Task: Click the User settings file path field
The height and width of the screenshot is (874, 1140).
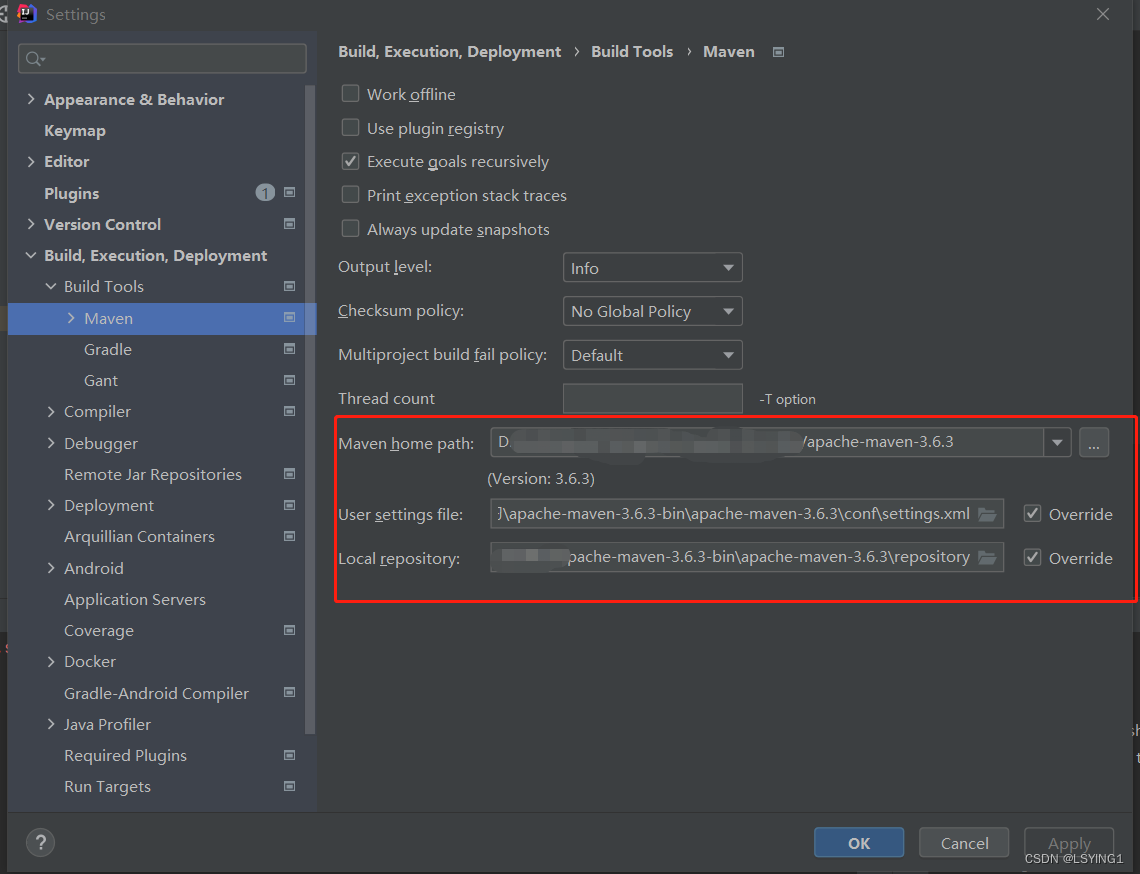Action: (747, 514)
